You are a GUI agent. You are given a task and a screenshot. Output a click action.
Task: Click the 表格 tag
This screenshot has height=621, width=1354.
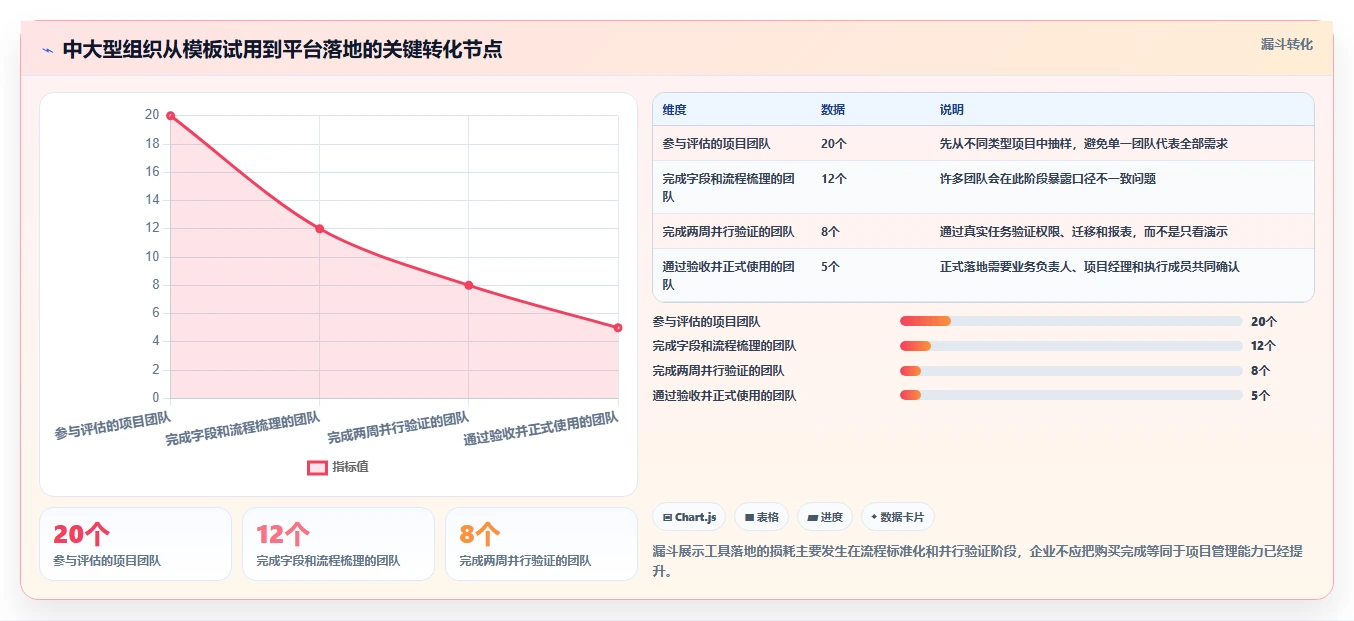[x=761, y=517]
